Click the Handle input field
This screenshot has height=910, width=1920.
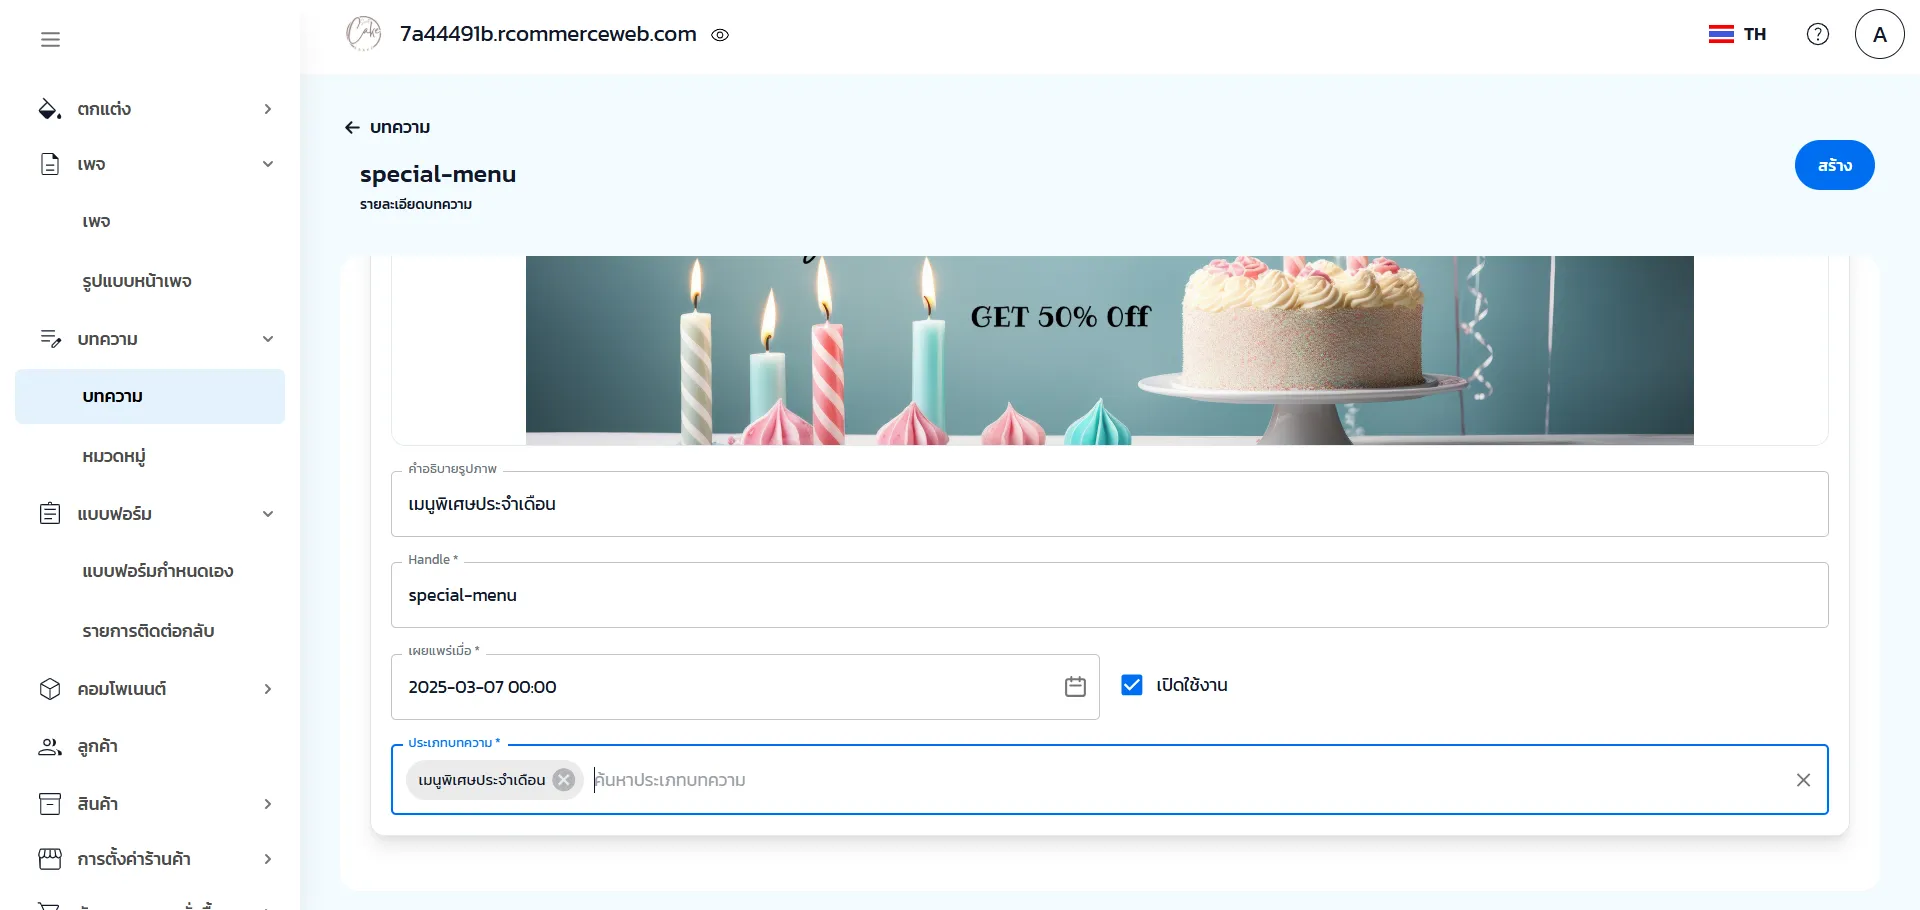[x=1110, y=595]
